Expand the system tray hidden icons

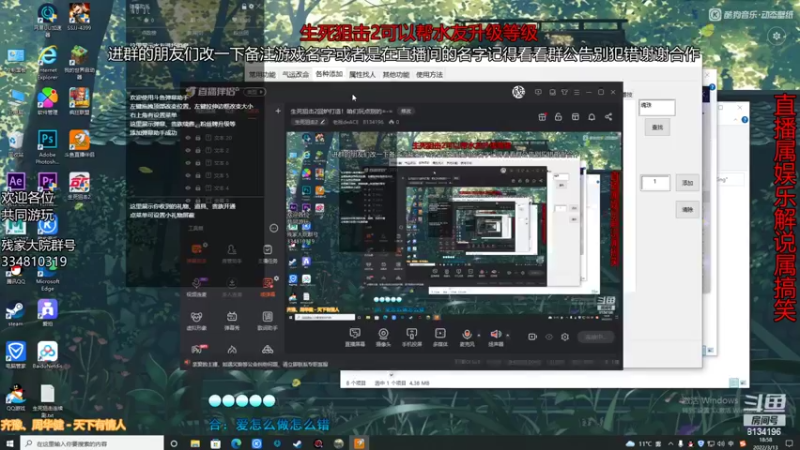[x=670, y=443]
